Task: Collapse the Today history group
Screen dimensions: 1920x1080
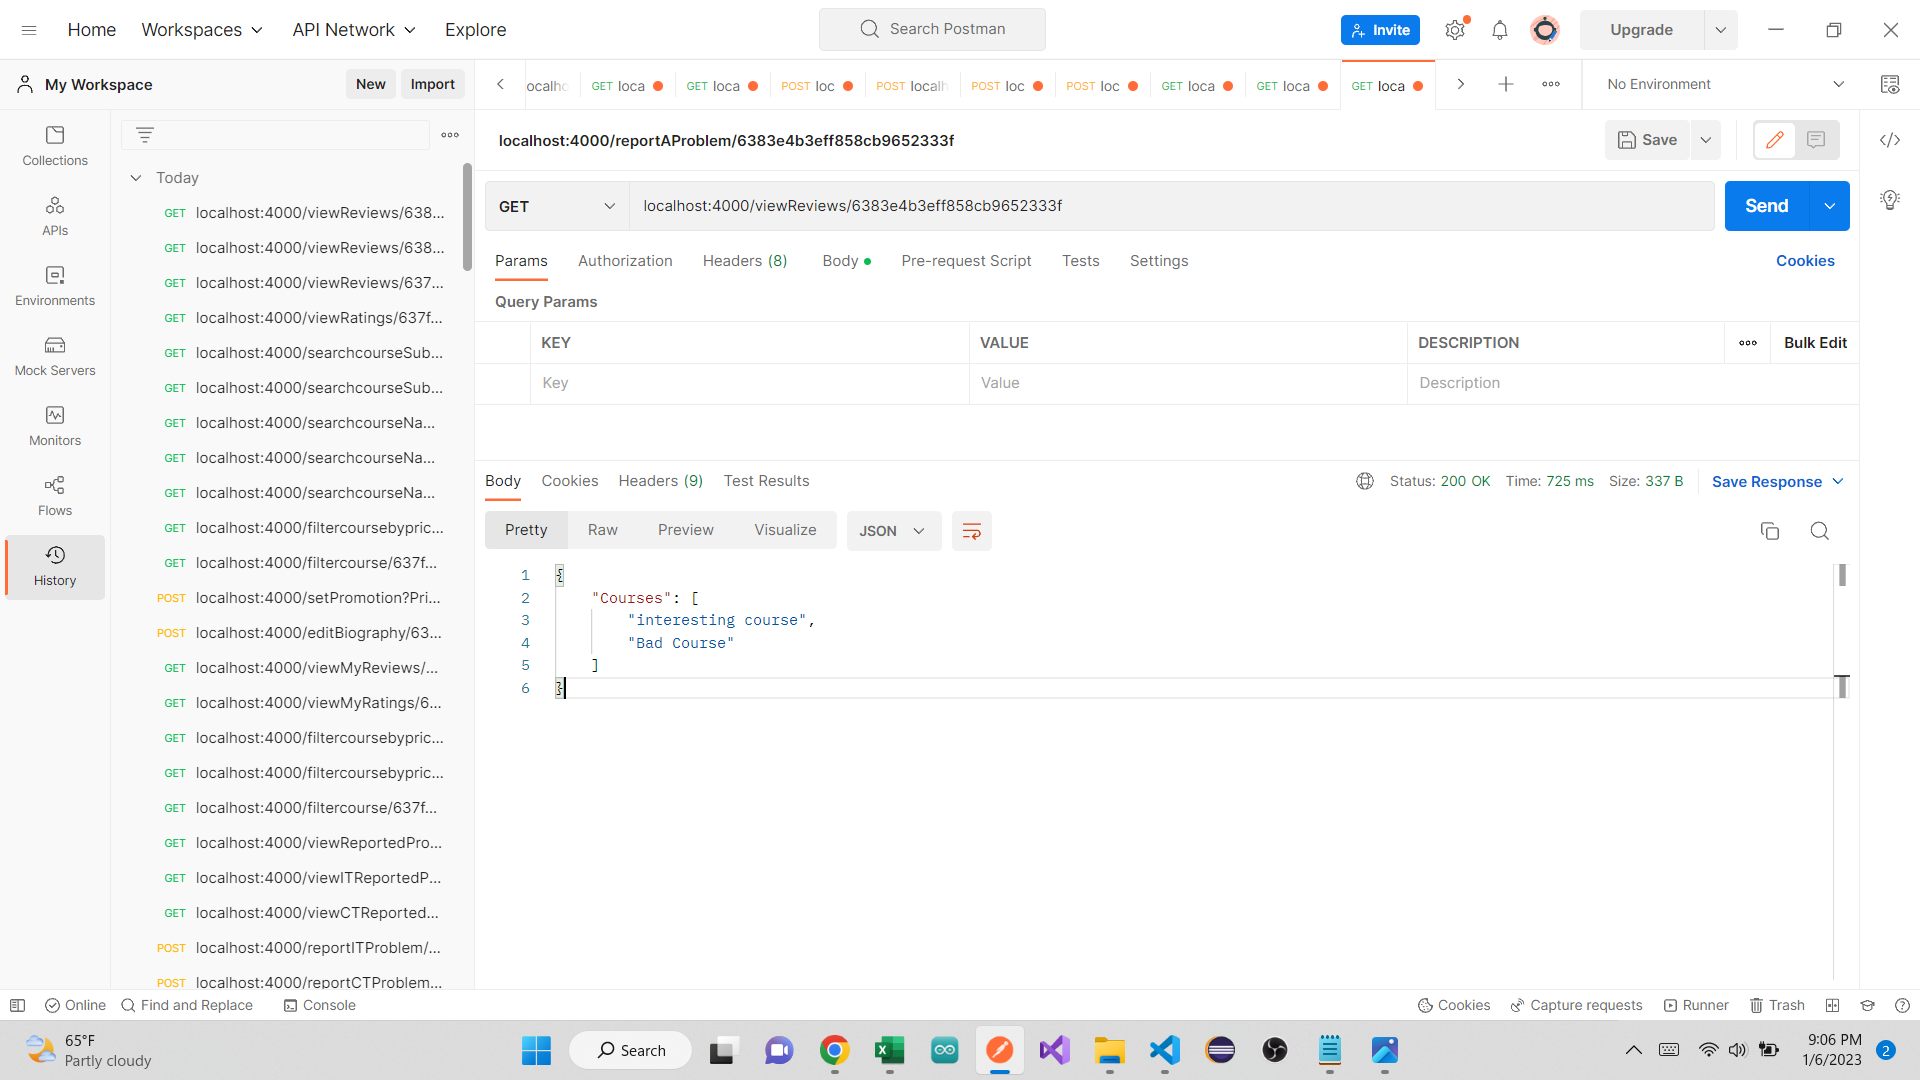Action: (136, 178)
